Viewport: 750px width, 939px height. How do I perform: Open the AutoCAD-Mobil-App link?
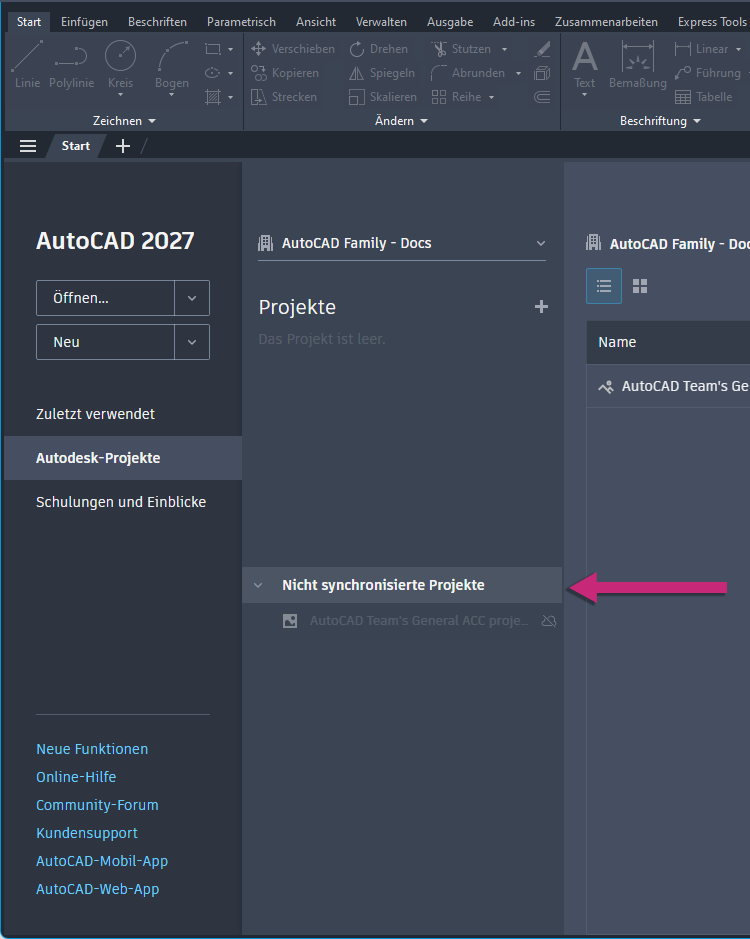click(x=102, y=861)
